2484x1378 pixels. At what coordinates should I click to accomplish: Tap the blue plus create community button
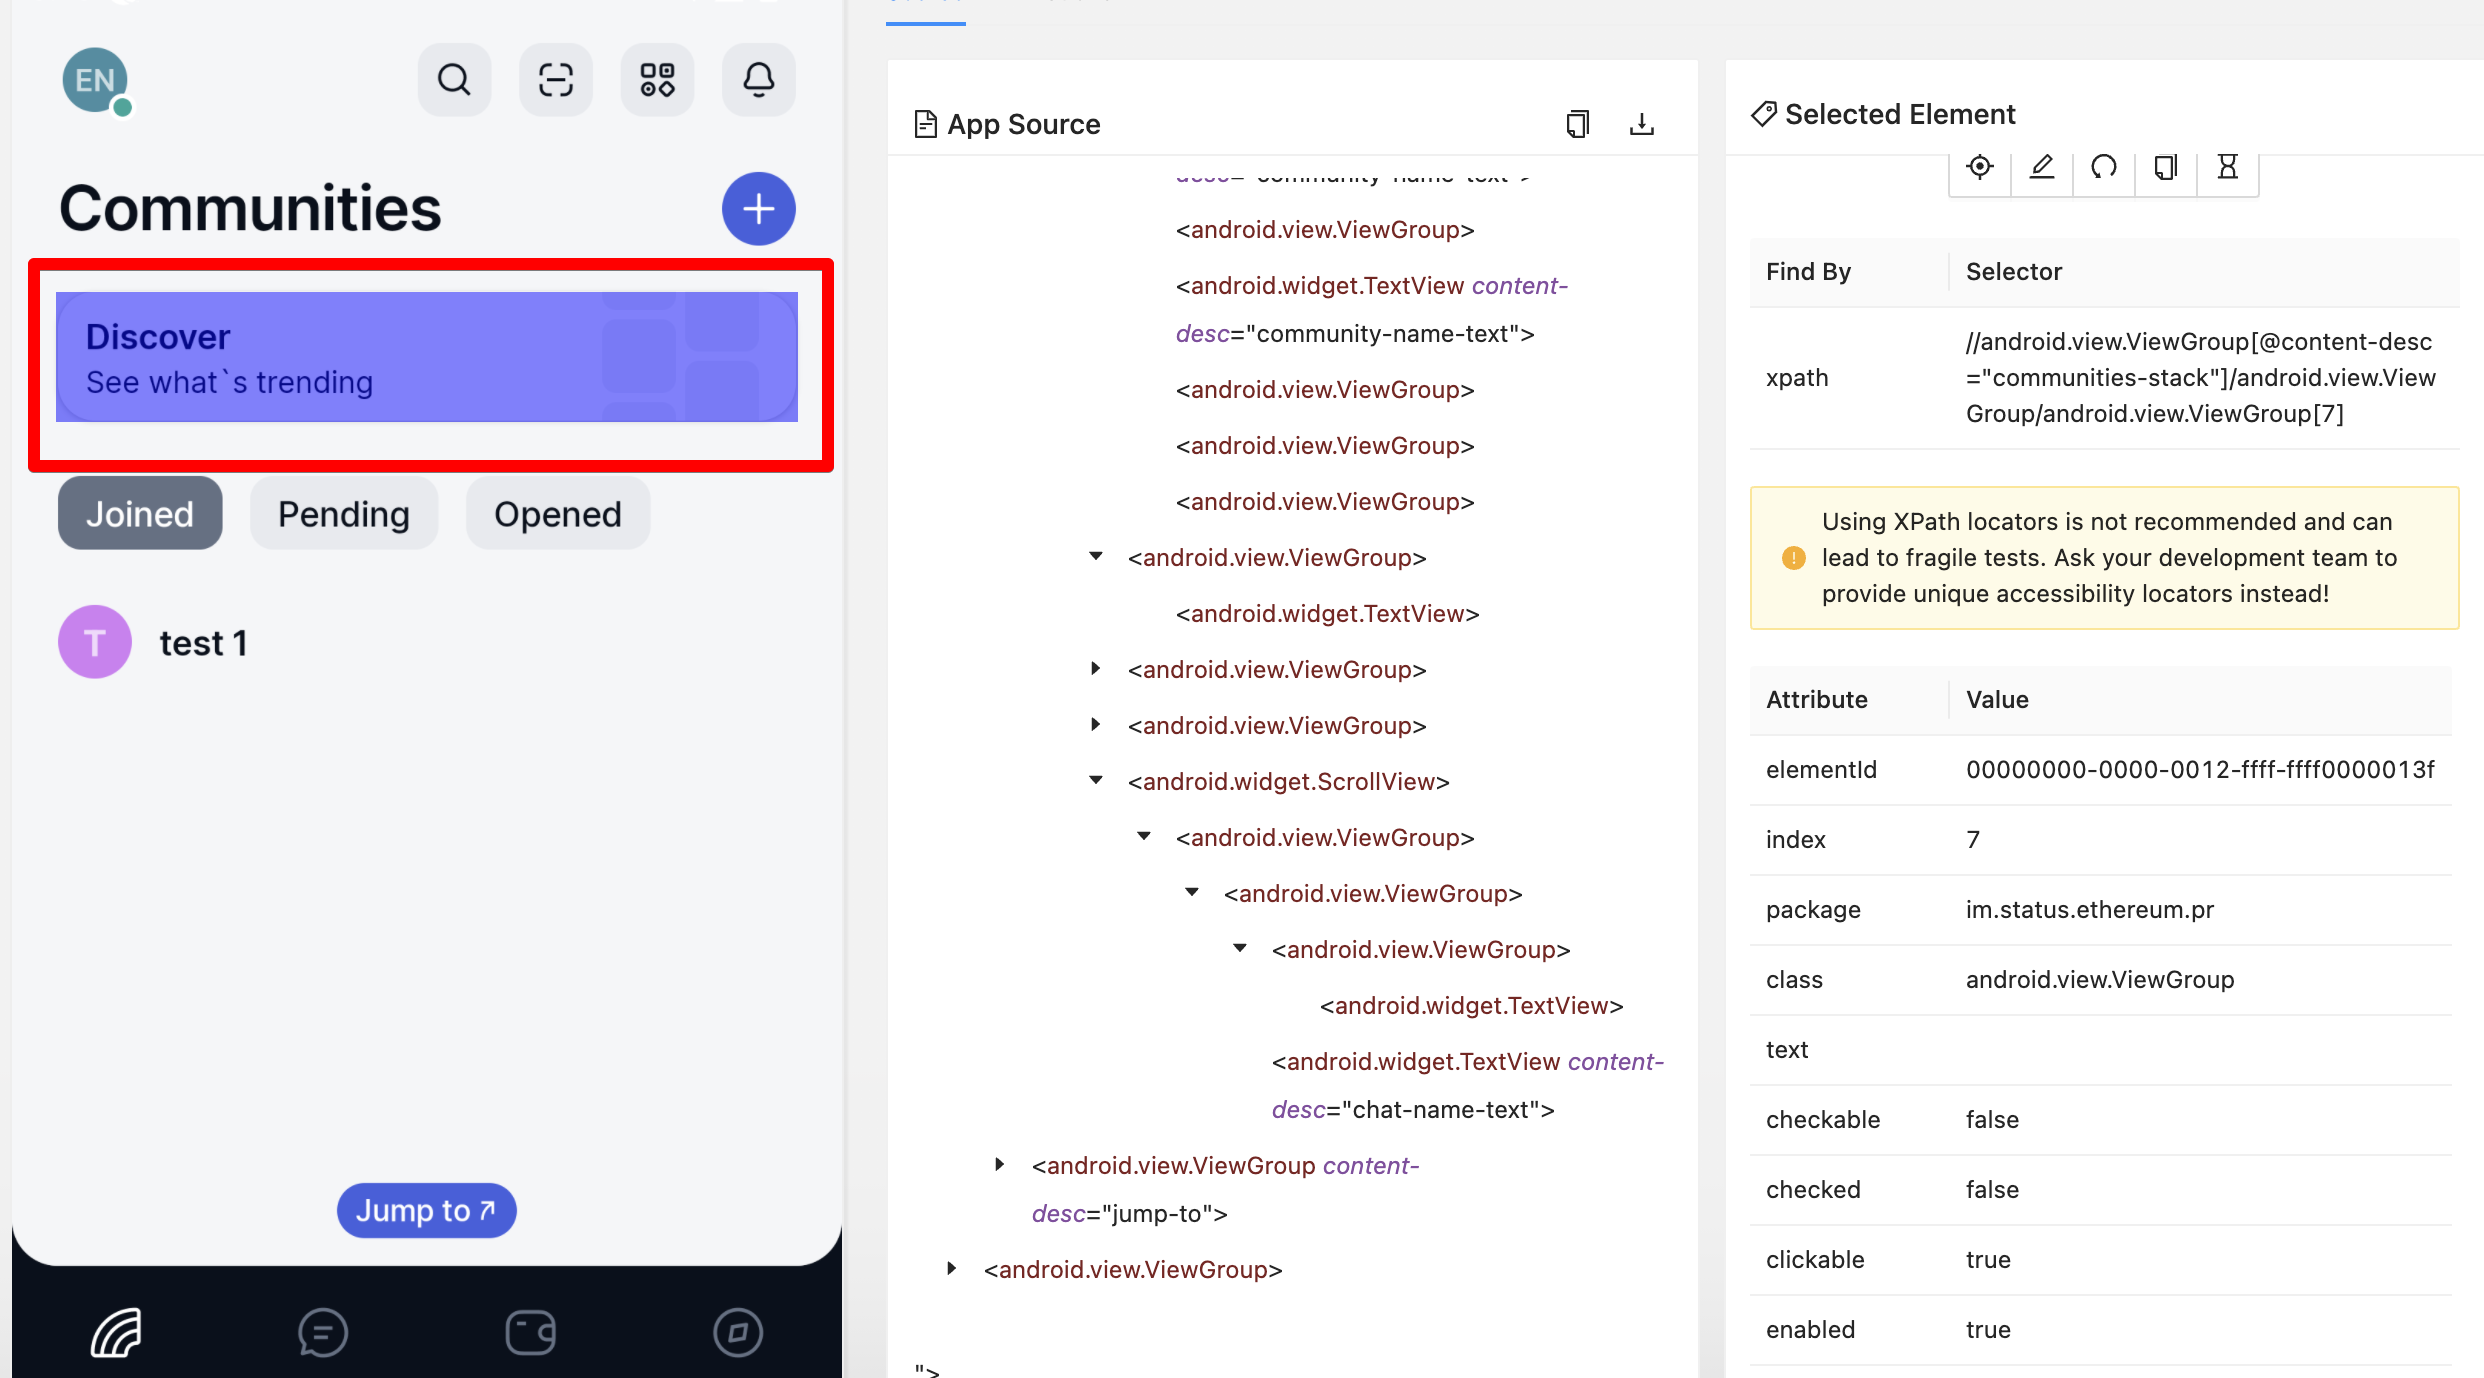coord(758,209)
